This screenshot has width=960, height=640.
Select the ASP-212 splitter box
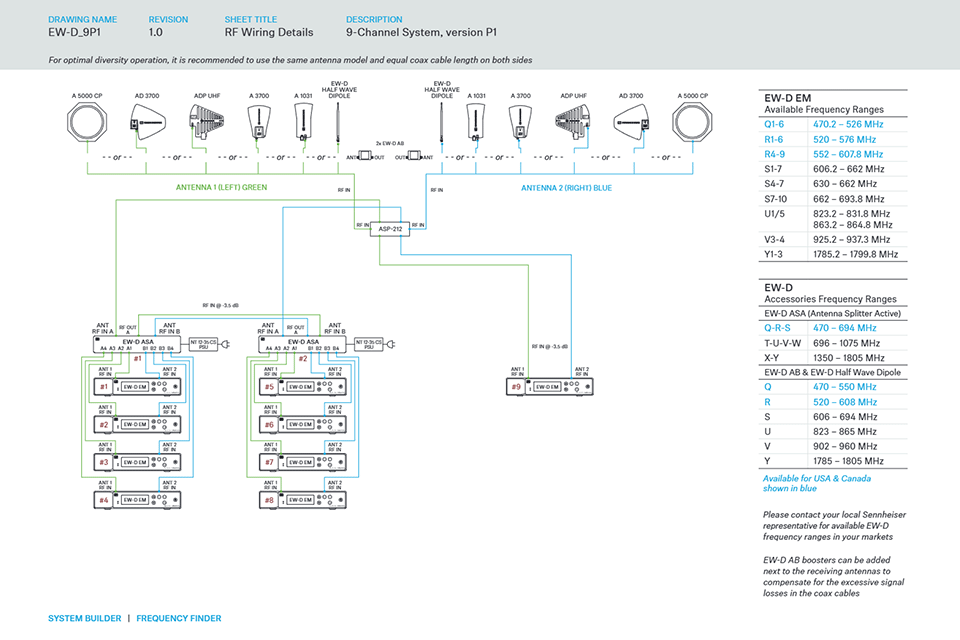(x=390, y=229)
